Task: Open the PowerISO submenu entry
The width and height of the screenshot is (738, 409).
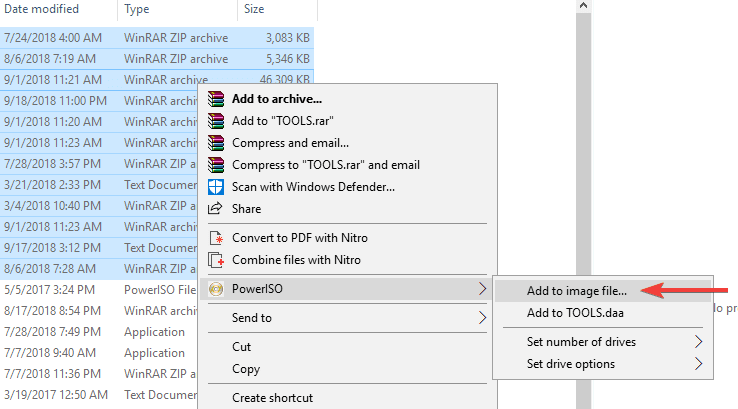Action: point(347,289)
